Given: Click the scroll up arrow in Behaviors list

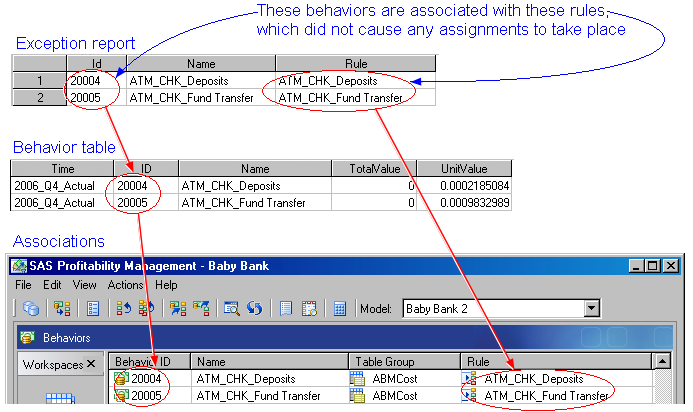Looking at the screenshot, I should click(x=661, y=361).
